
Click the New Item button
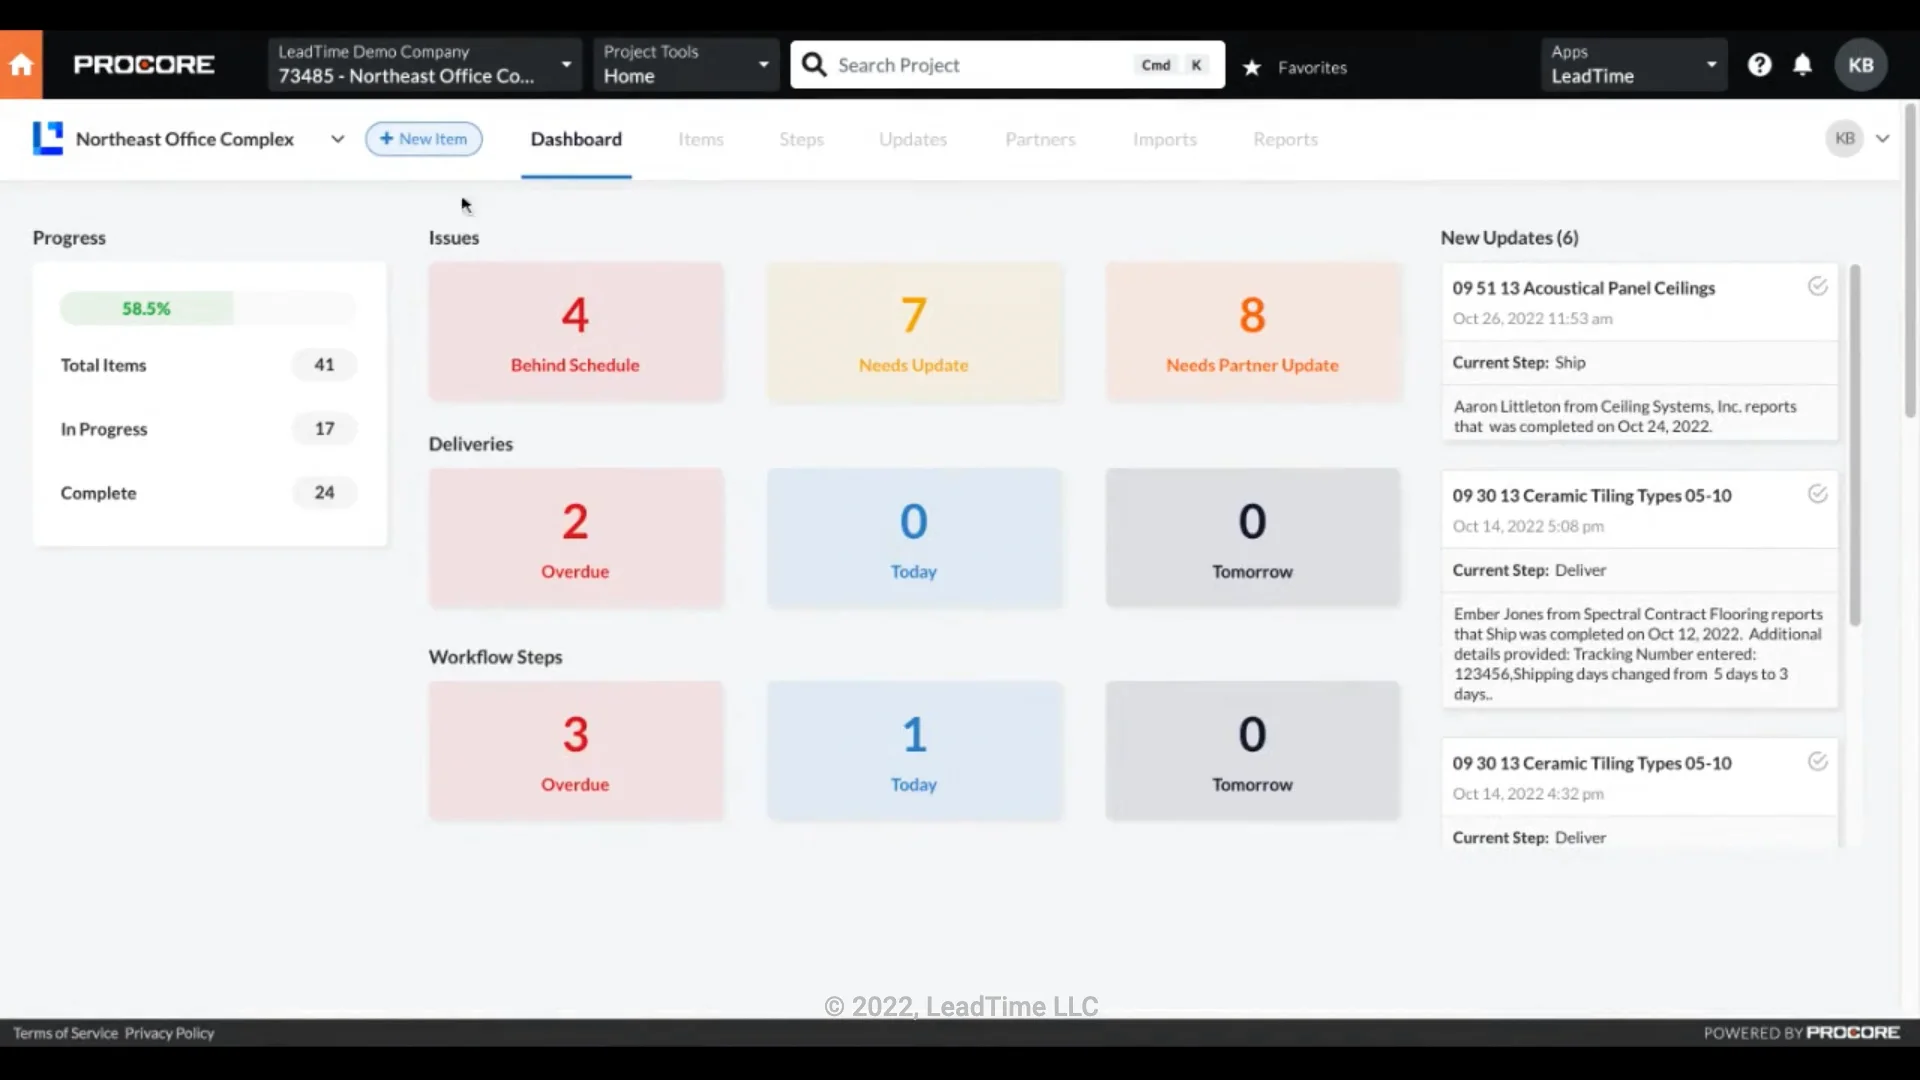coord(424,139)
